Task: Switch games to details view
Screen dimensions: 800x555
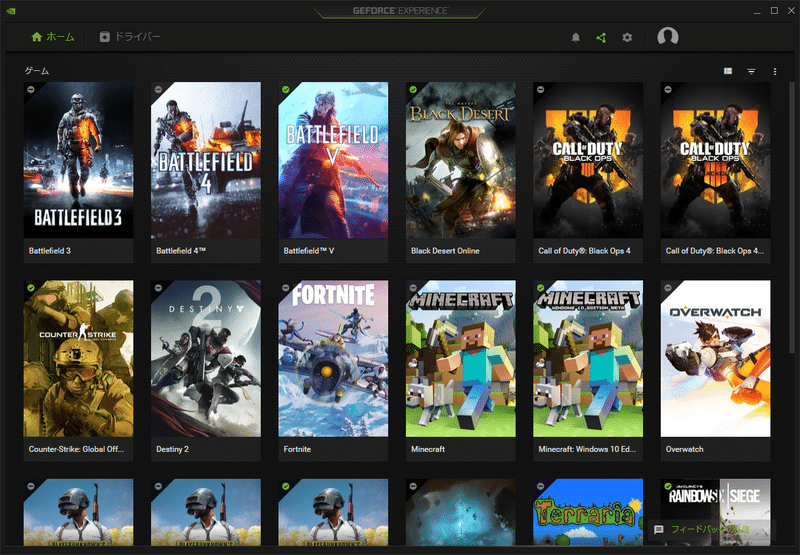Action: point(728,71)
